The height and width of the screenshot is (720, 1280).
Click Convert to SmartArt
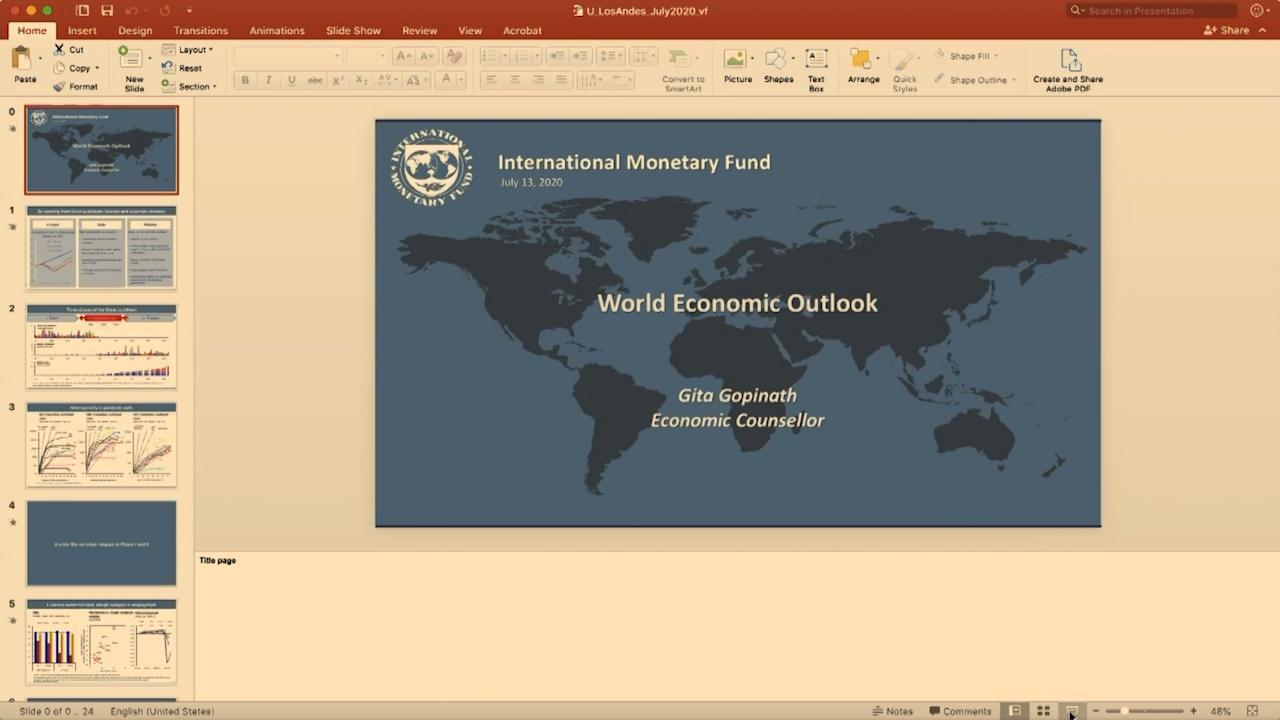[683, 70]
